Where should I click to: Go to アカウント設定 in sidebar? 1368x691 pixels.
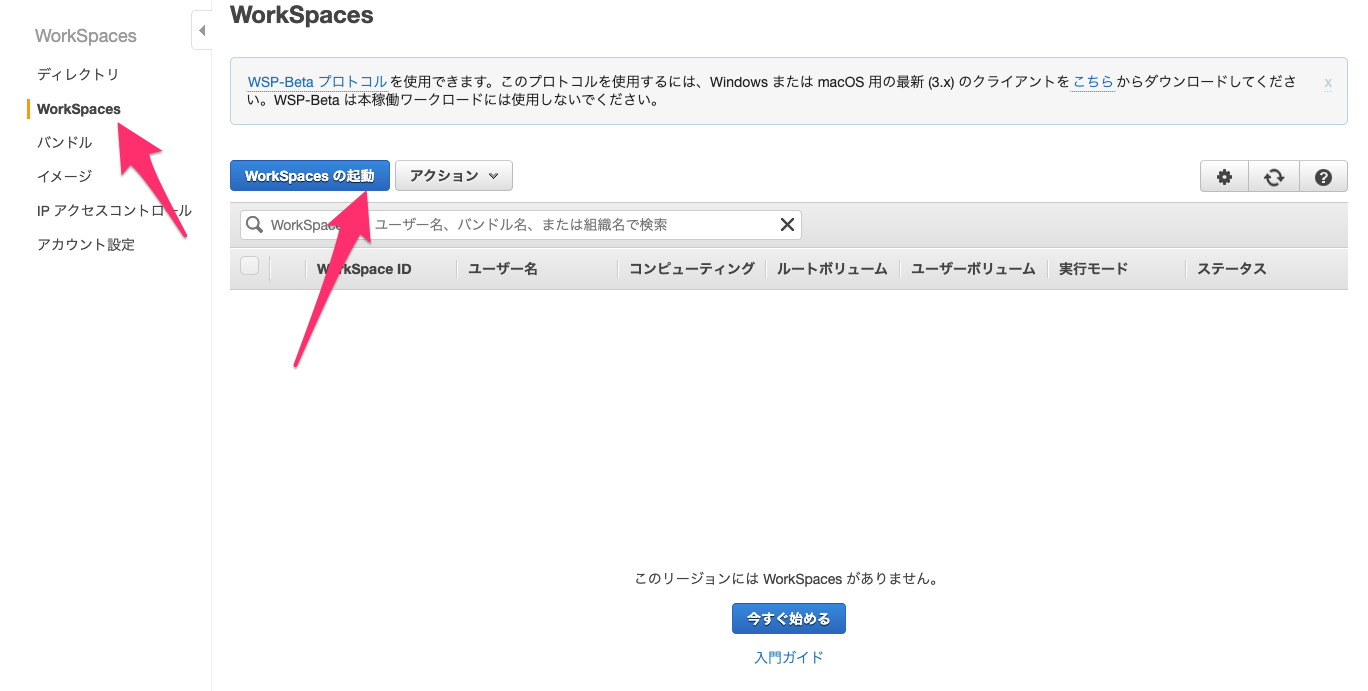(x=86, y=244)
